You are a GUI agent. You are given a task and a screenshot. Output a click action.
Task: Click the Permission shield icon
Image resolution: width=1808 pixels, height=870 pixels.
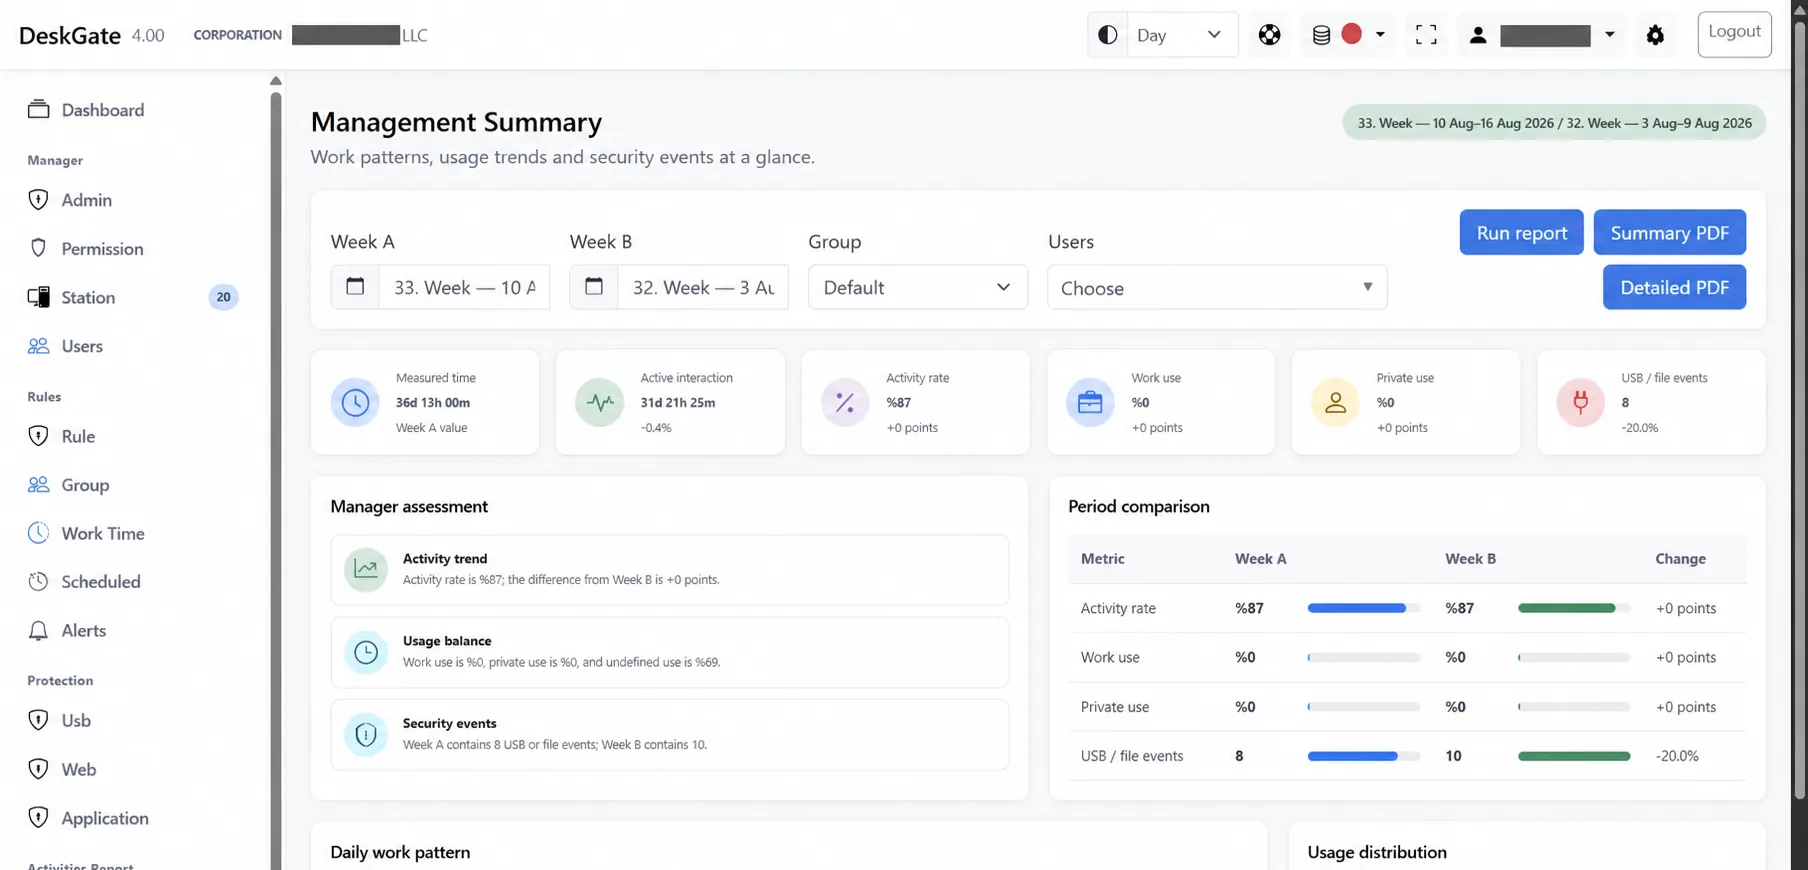[38, 248]
